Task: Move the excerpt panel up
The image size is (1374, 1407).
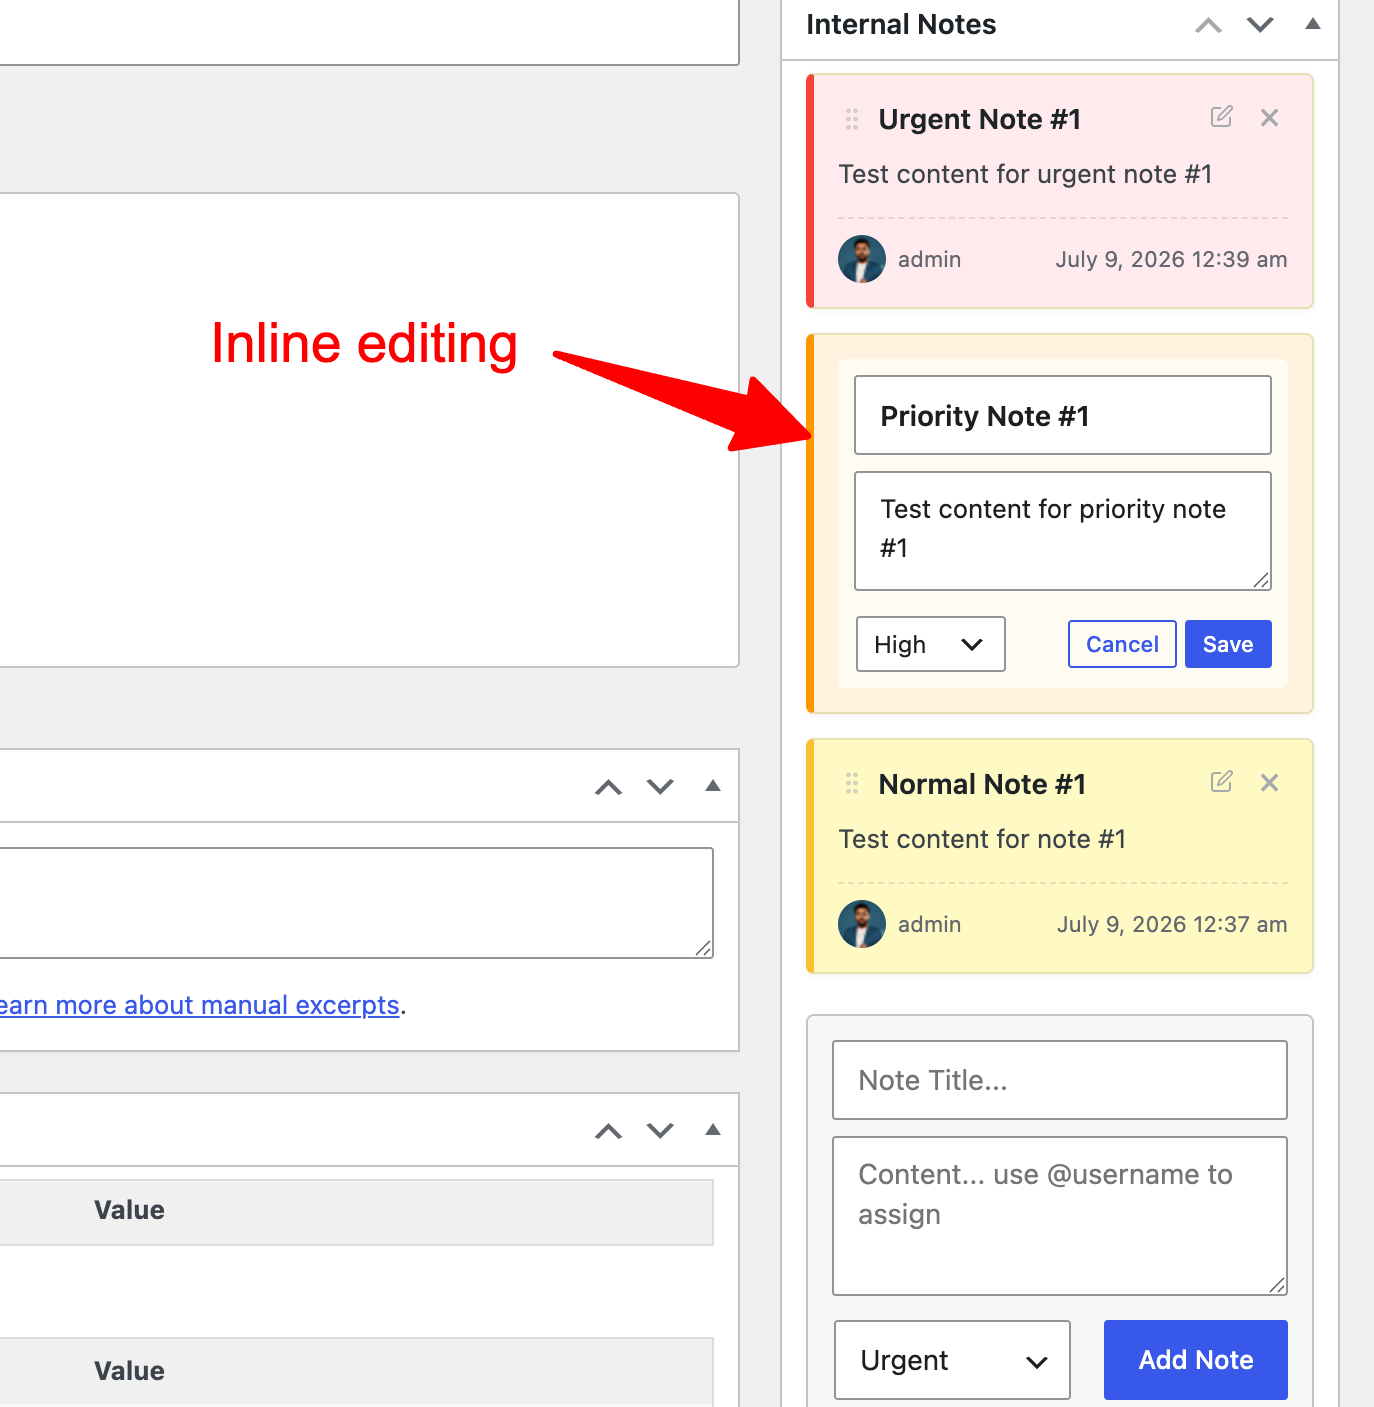Action: click(x=609, y=787)
